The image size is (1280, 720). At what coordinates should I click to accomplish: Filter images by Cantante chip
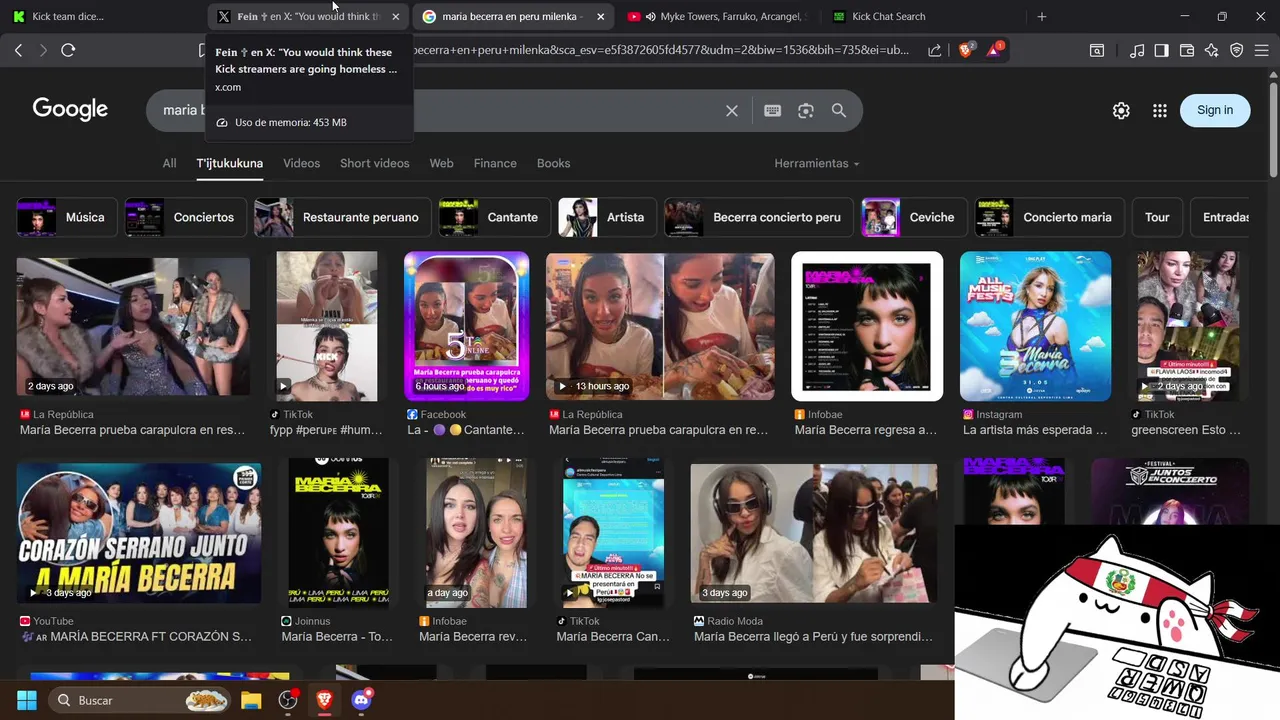pos(495,217)
